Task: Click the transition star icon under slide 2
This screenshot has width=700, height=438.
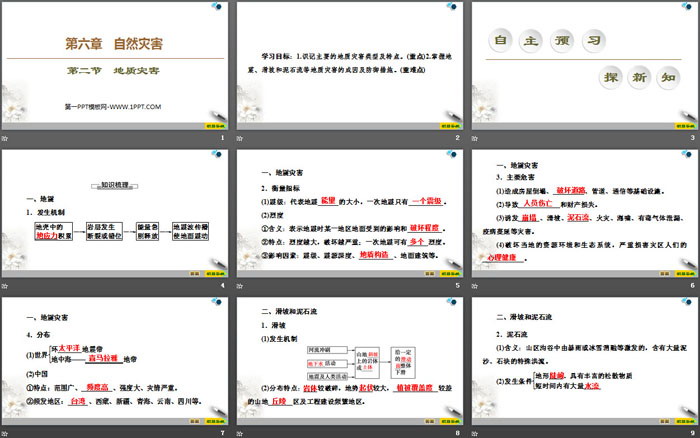Action: pos(239,137)
